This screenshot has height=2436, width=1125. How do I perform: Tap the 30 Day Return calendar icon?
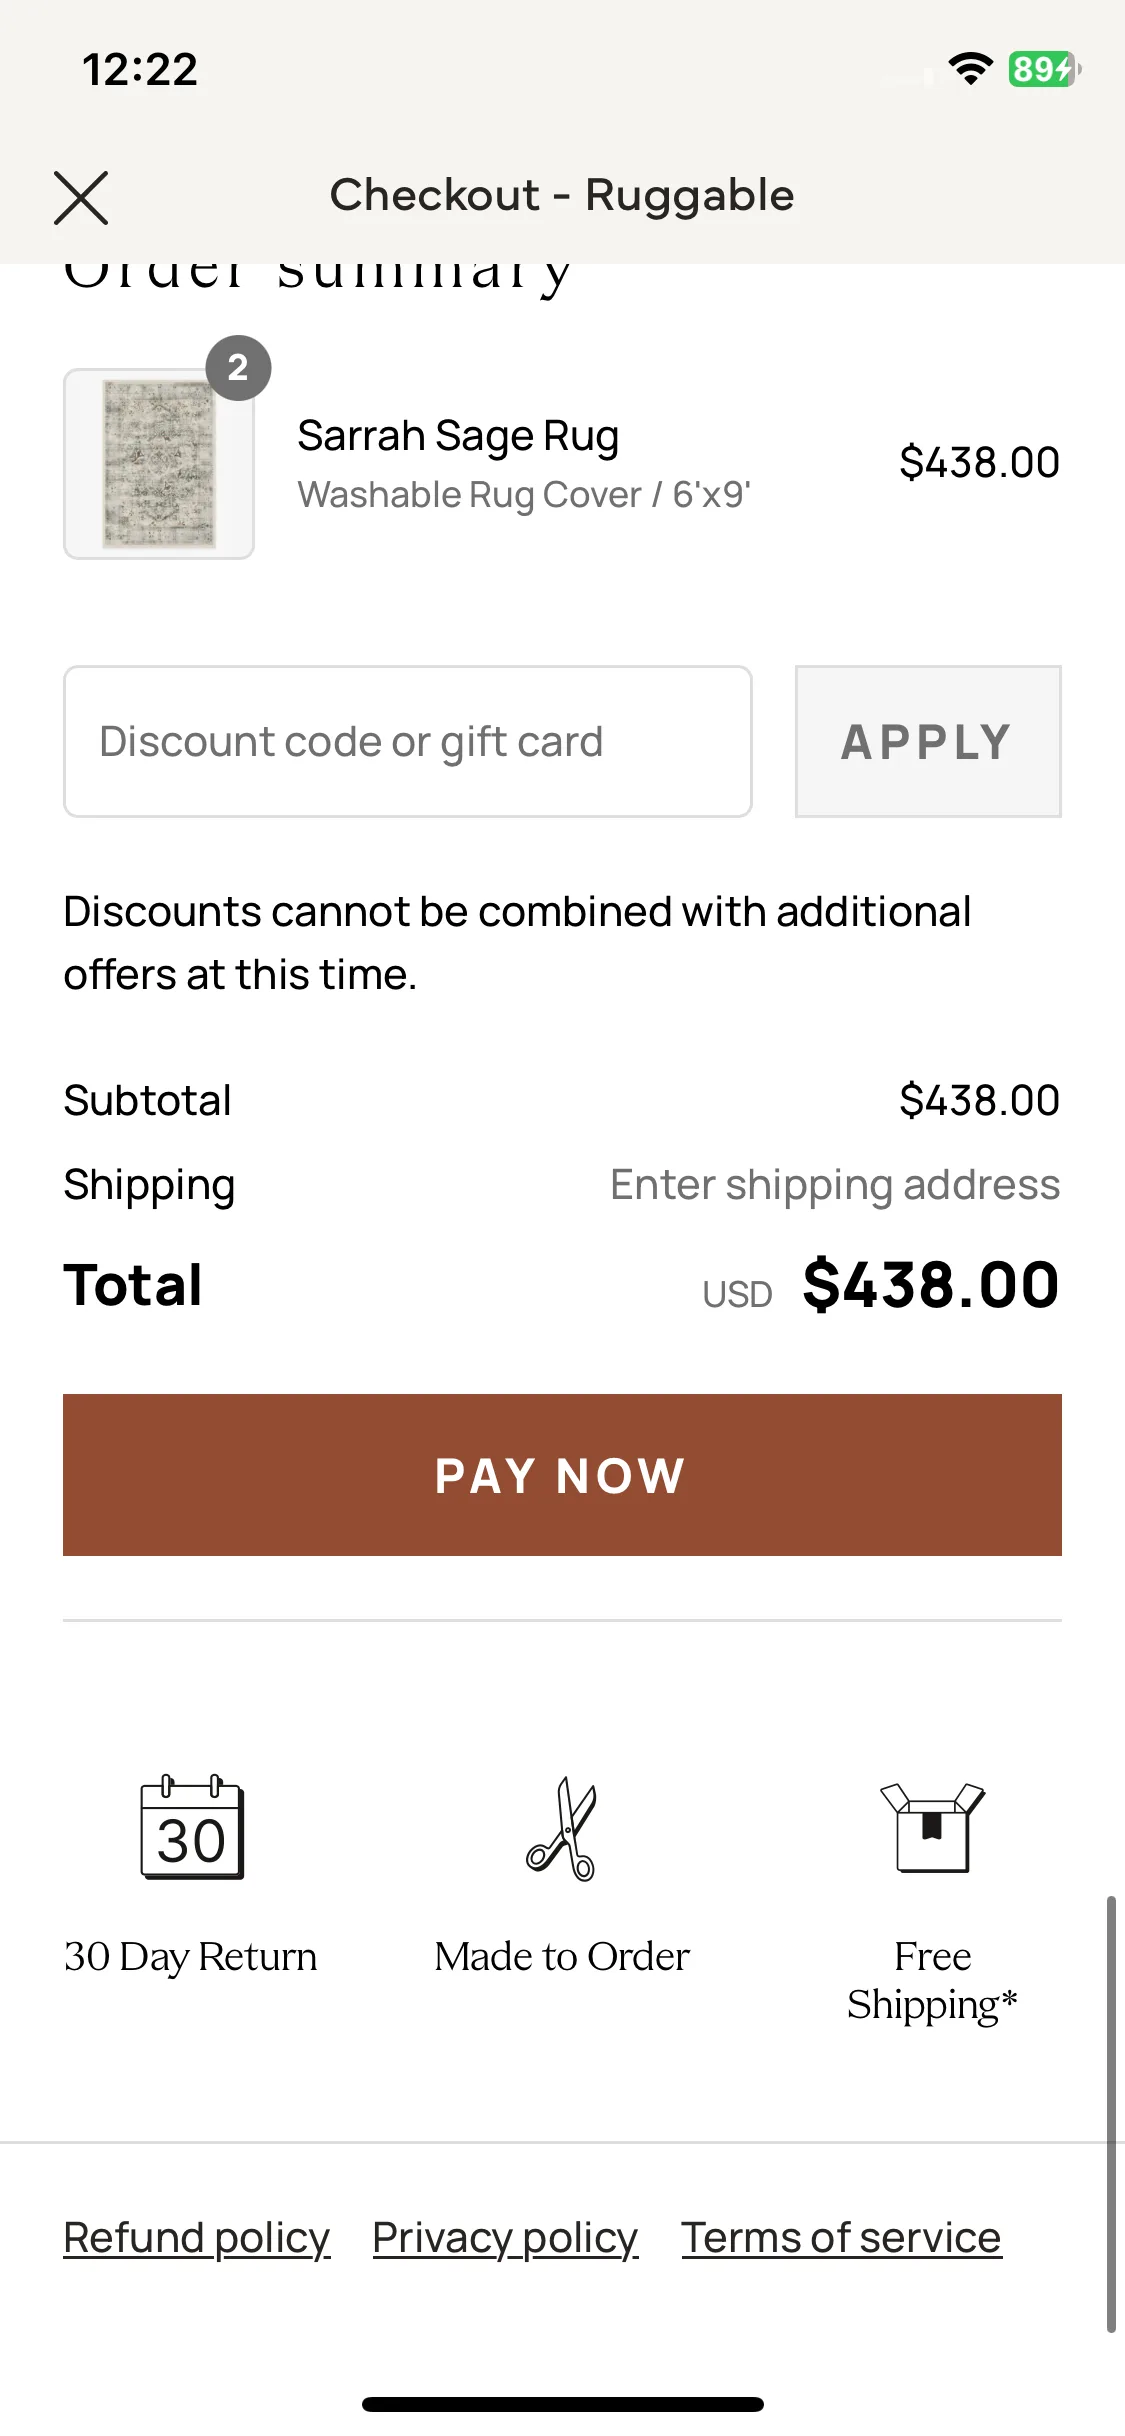pyautogui.click(x=192, y=1827)
